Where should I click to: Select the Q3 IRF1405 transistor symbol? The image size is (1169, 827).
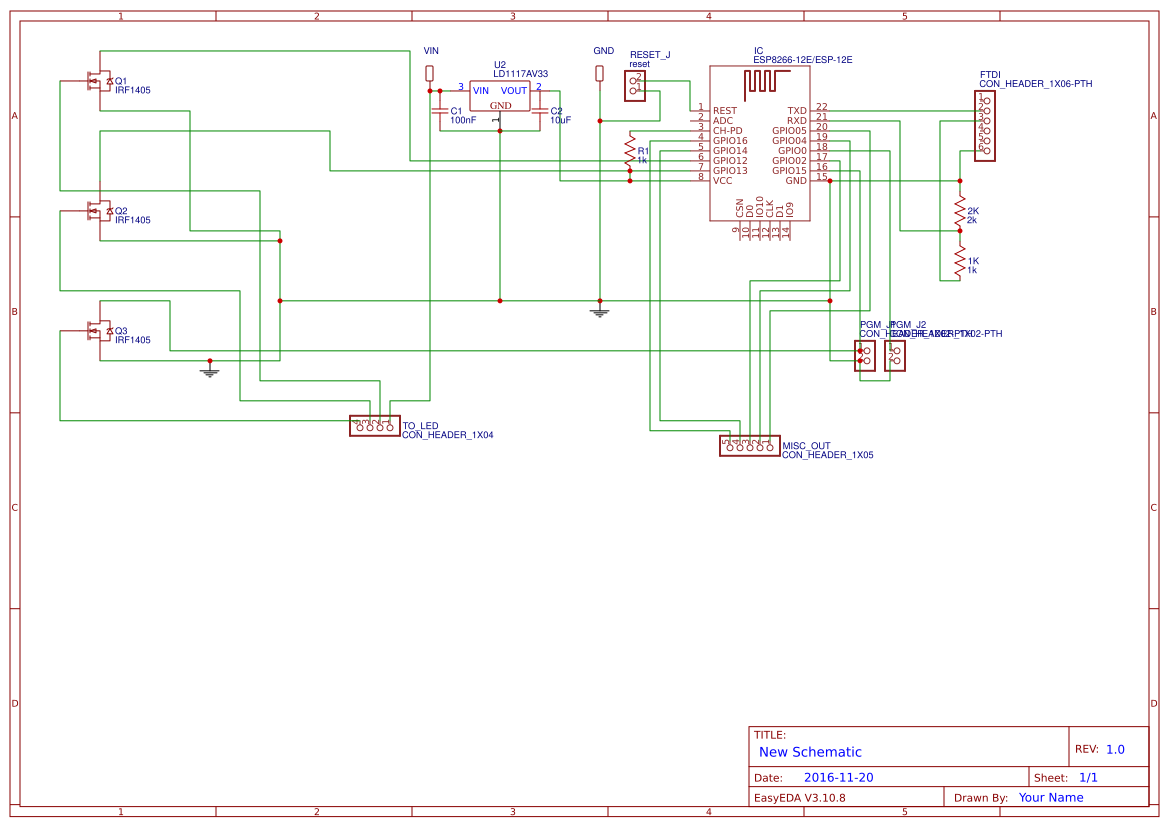[98, 330]
